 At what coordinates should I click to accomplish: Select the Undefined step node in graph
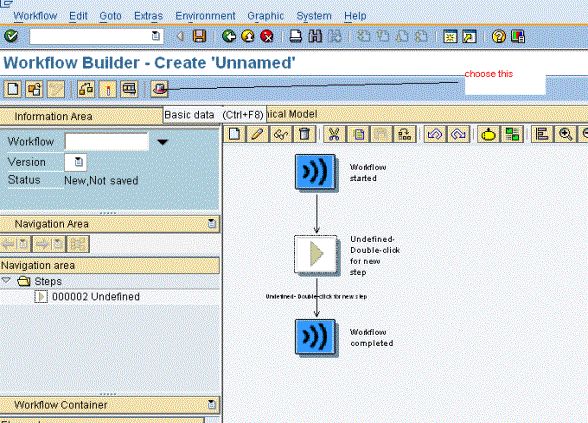[x=315, y=254]
